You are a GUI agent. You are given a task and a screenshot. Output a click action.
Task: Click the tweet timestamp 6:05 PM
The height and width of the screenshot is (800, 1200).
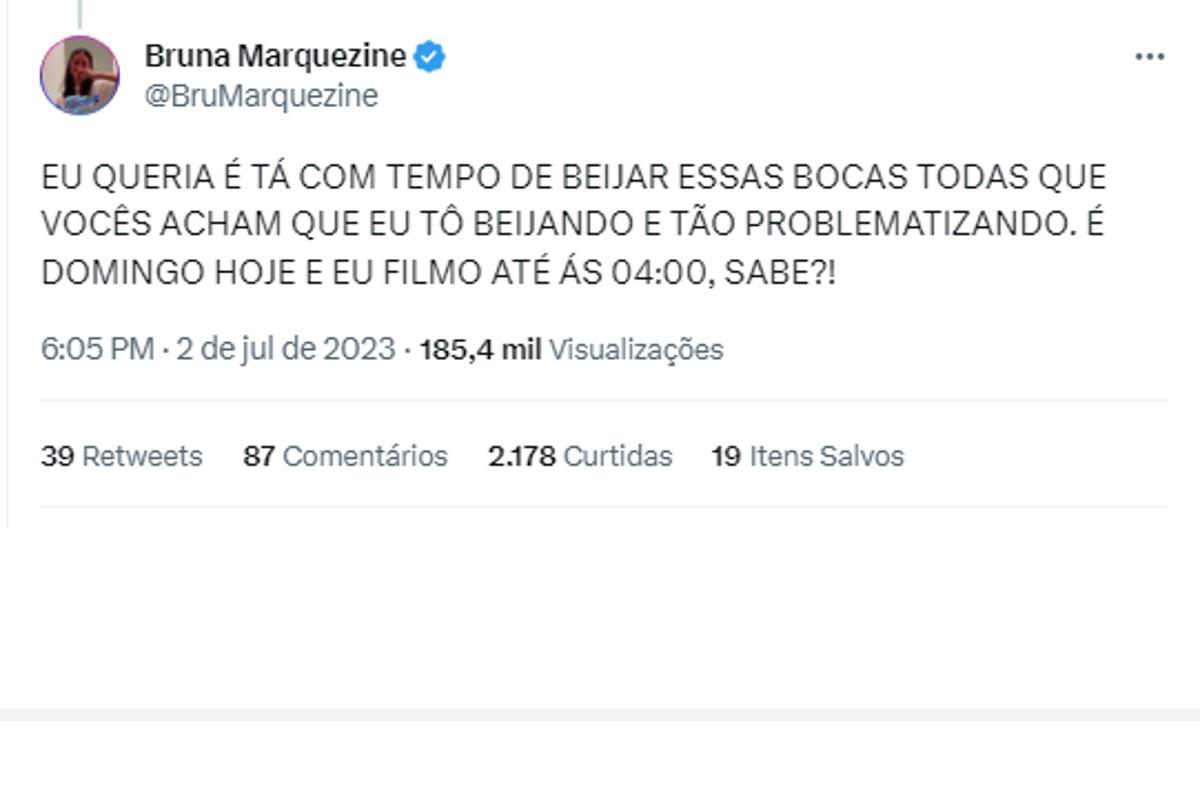(x=99, y=351)
